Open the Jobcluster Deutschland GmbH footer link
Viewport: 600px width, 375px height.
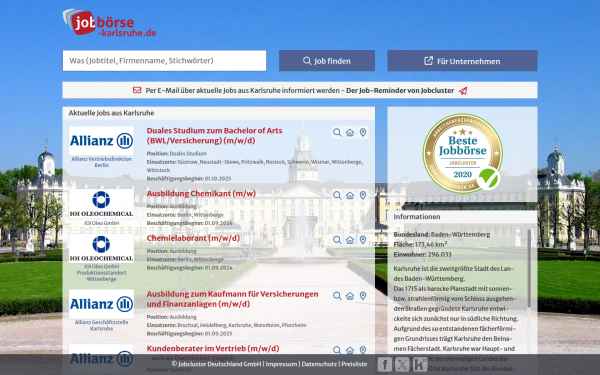[x=216, y=364]
